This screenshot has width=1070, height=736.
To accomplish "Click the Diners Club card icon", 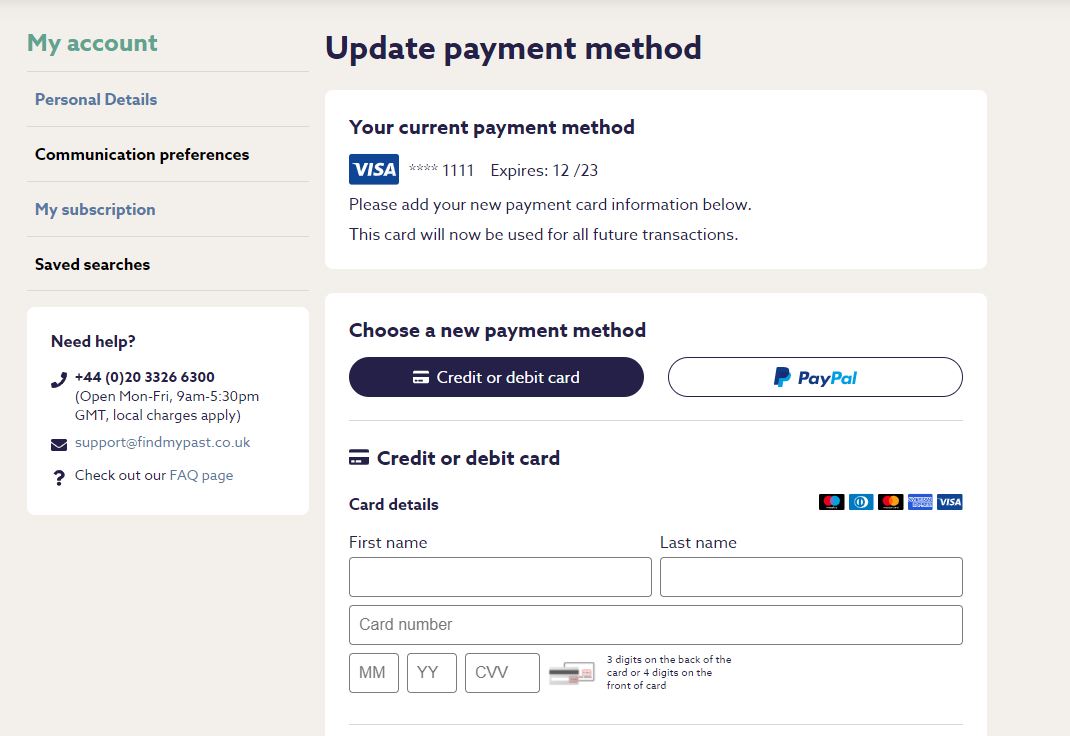I will [861, 502].
